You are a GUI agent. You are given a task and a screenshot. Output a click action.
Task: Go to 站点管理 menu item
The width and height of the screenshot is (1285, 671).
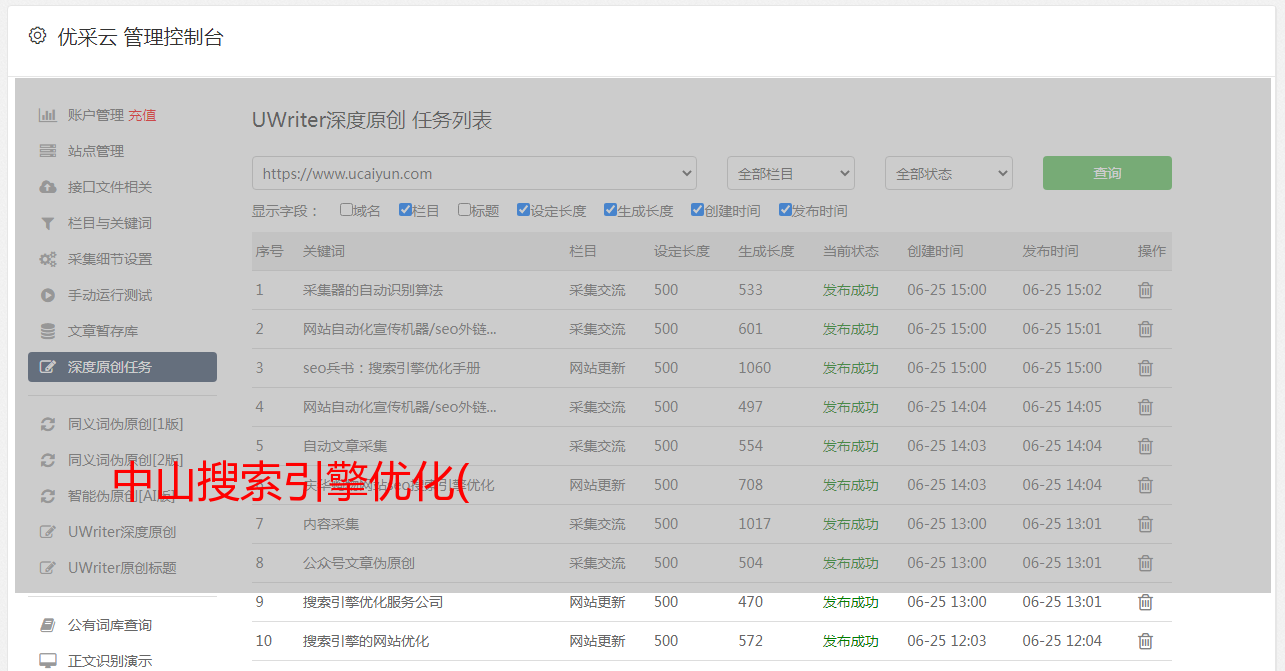click(96, 151)
